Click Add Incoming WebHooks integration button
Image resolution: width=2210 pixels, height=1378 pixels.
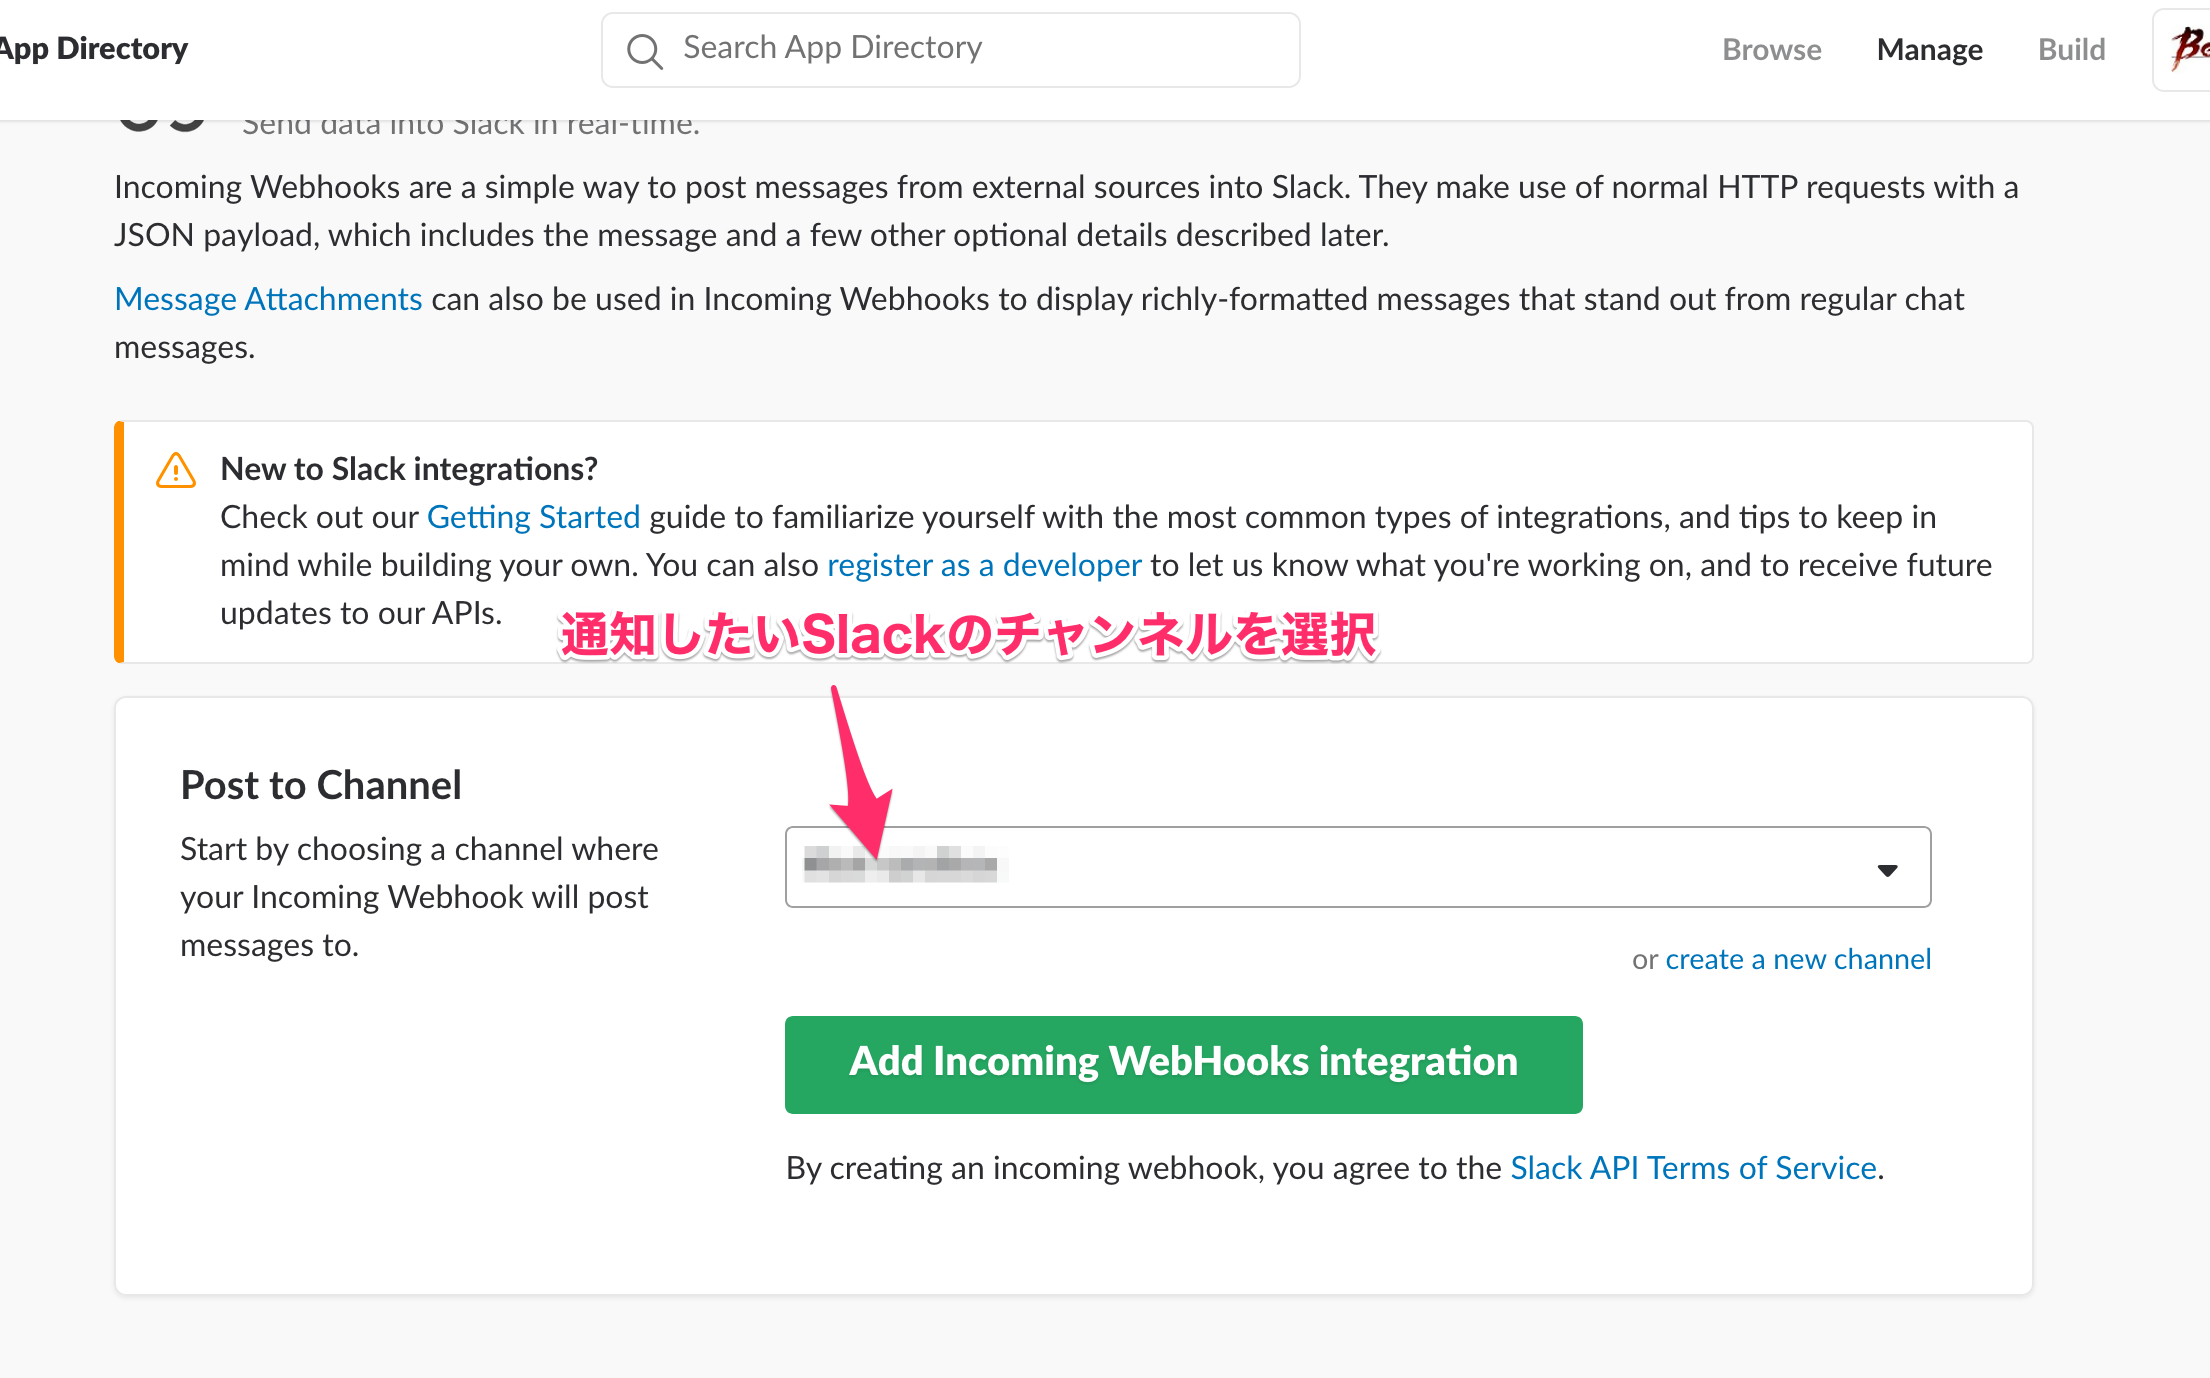coord(1183,1064)
